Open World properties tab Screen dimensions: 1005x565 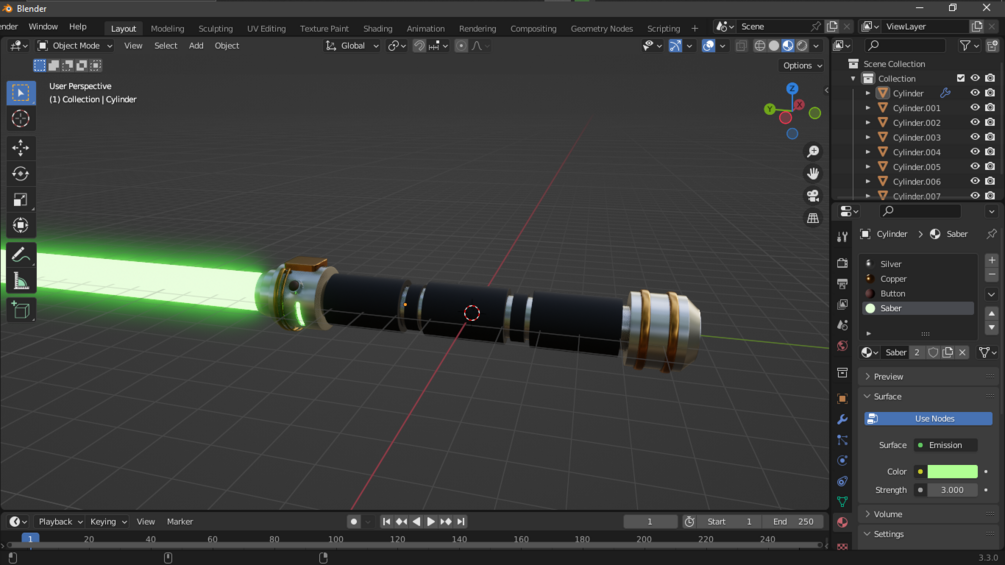pos(842,346)
